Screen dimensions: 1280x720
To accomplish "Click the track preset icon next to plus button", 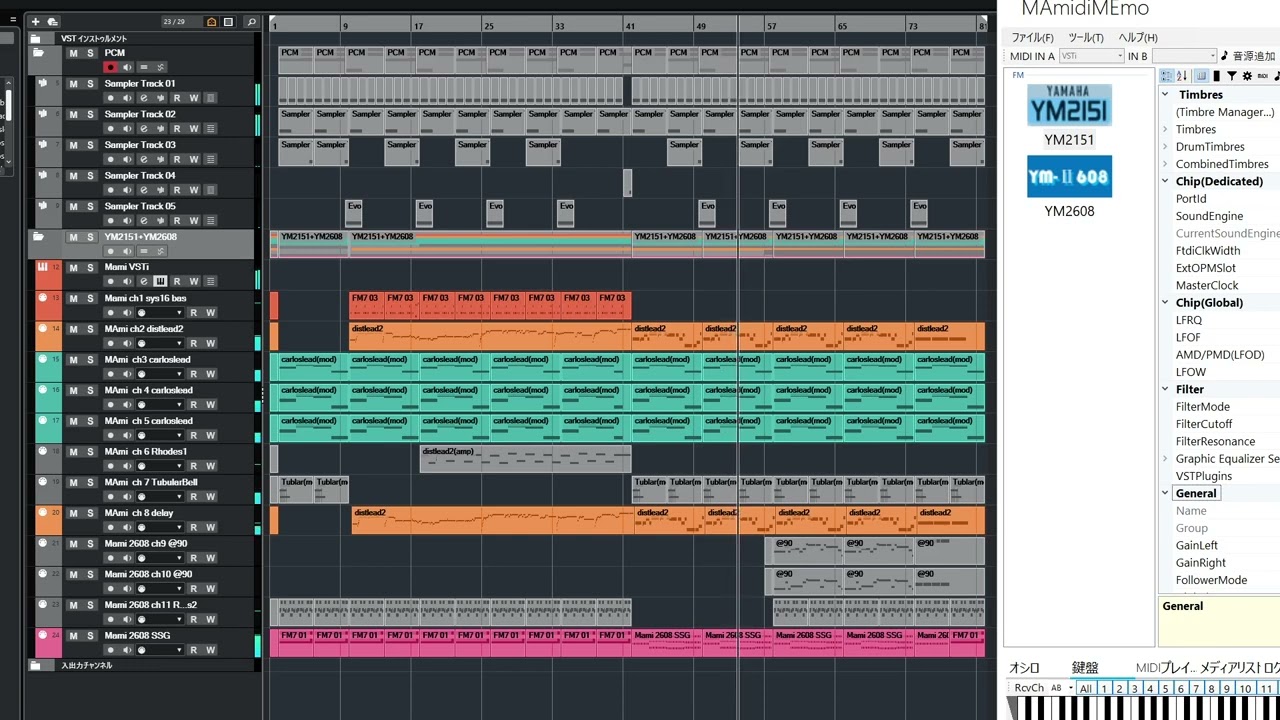I will tap(52, 21).
